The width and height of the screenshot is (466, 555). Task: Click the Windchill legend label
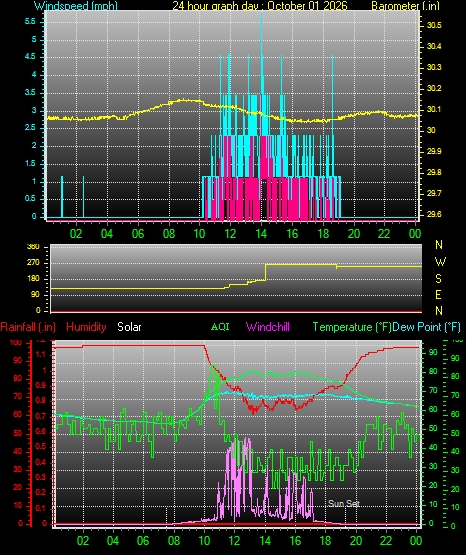click(268, 327)
